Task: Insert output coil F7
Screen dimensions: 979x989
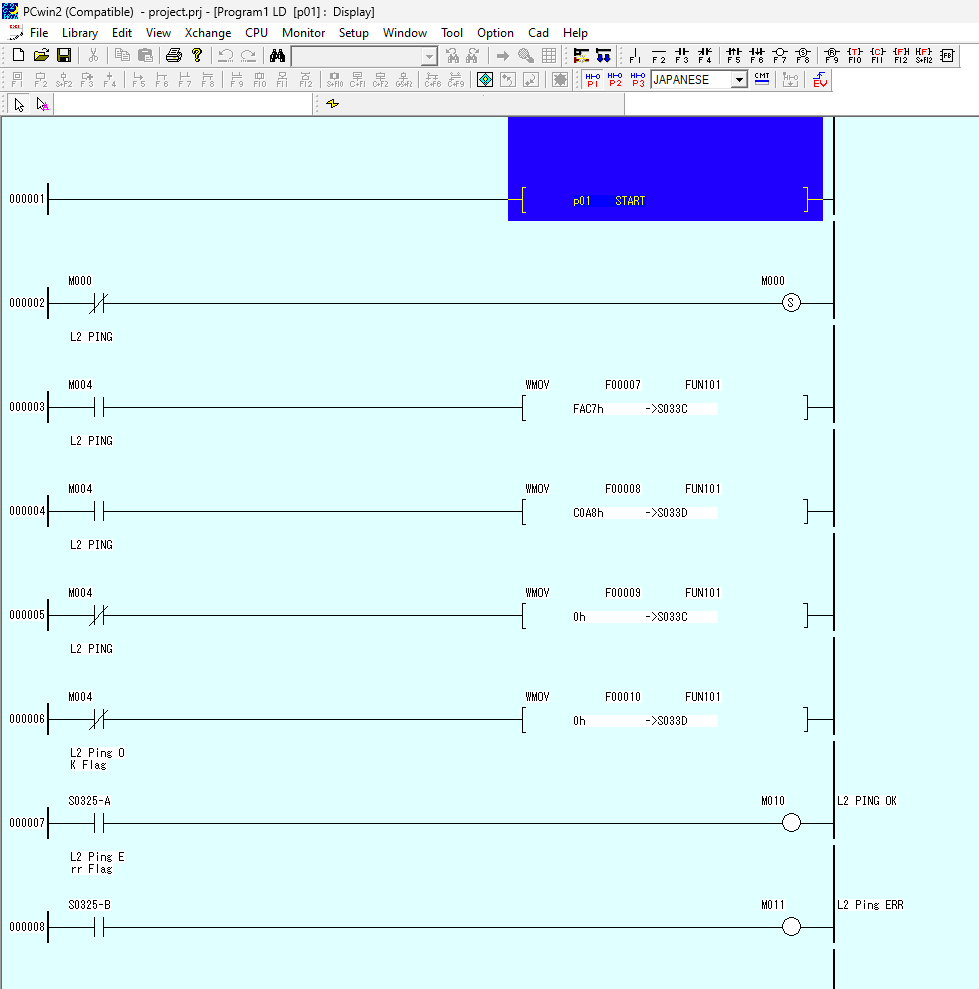Action: pos(780,56)
